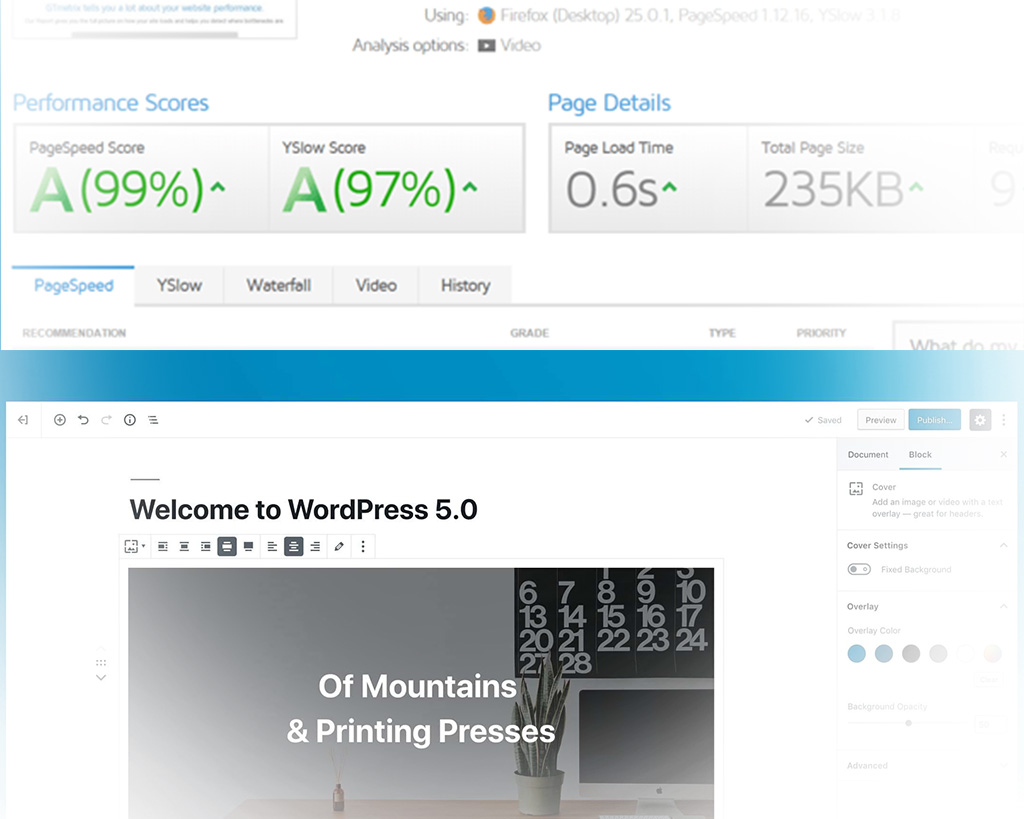Click the RECOMMENDATION column header

[x=74, y=333]
